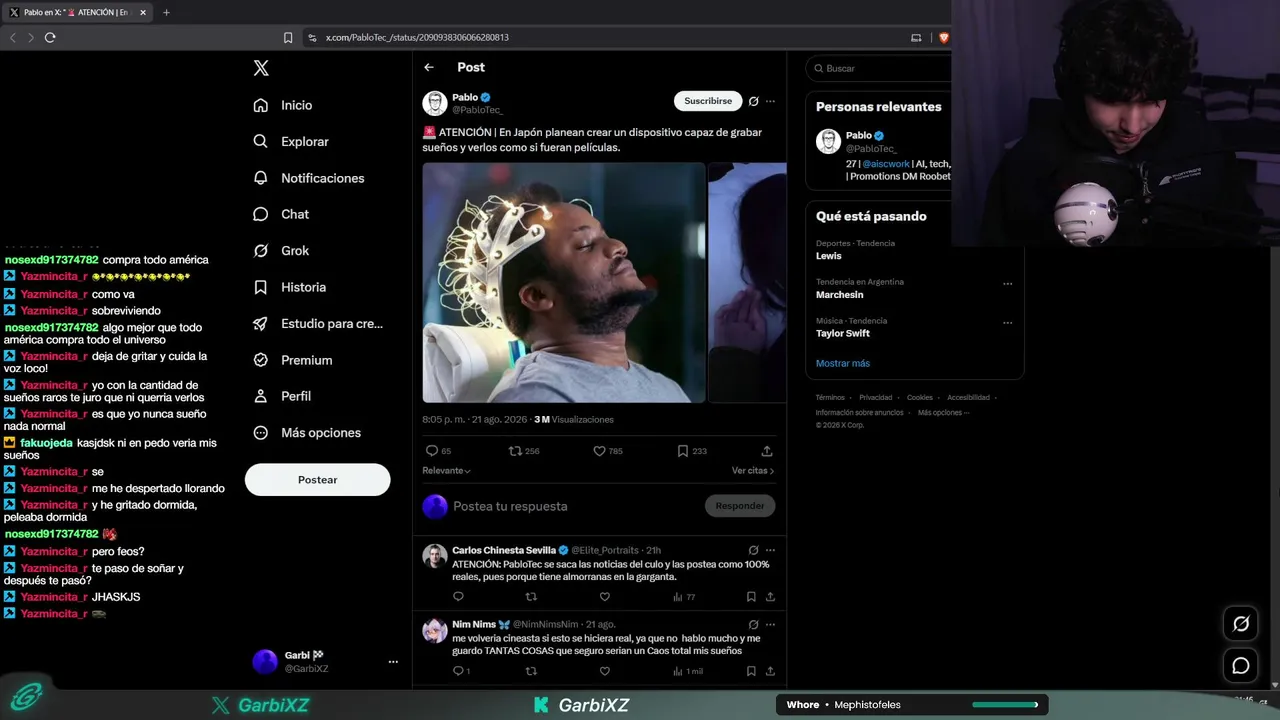Open Pablo's profile avatar on the post

coord(435,103)
